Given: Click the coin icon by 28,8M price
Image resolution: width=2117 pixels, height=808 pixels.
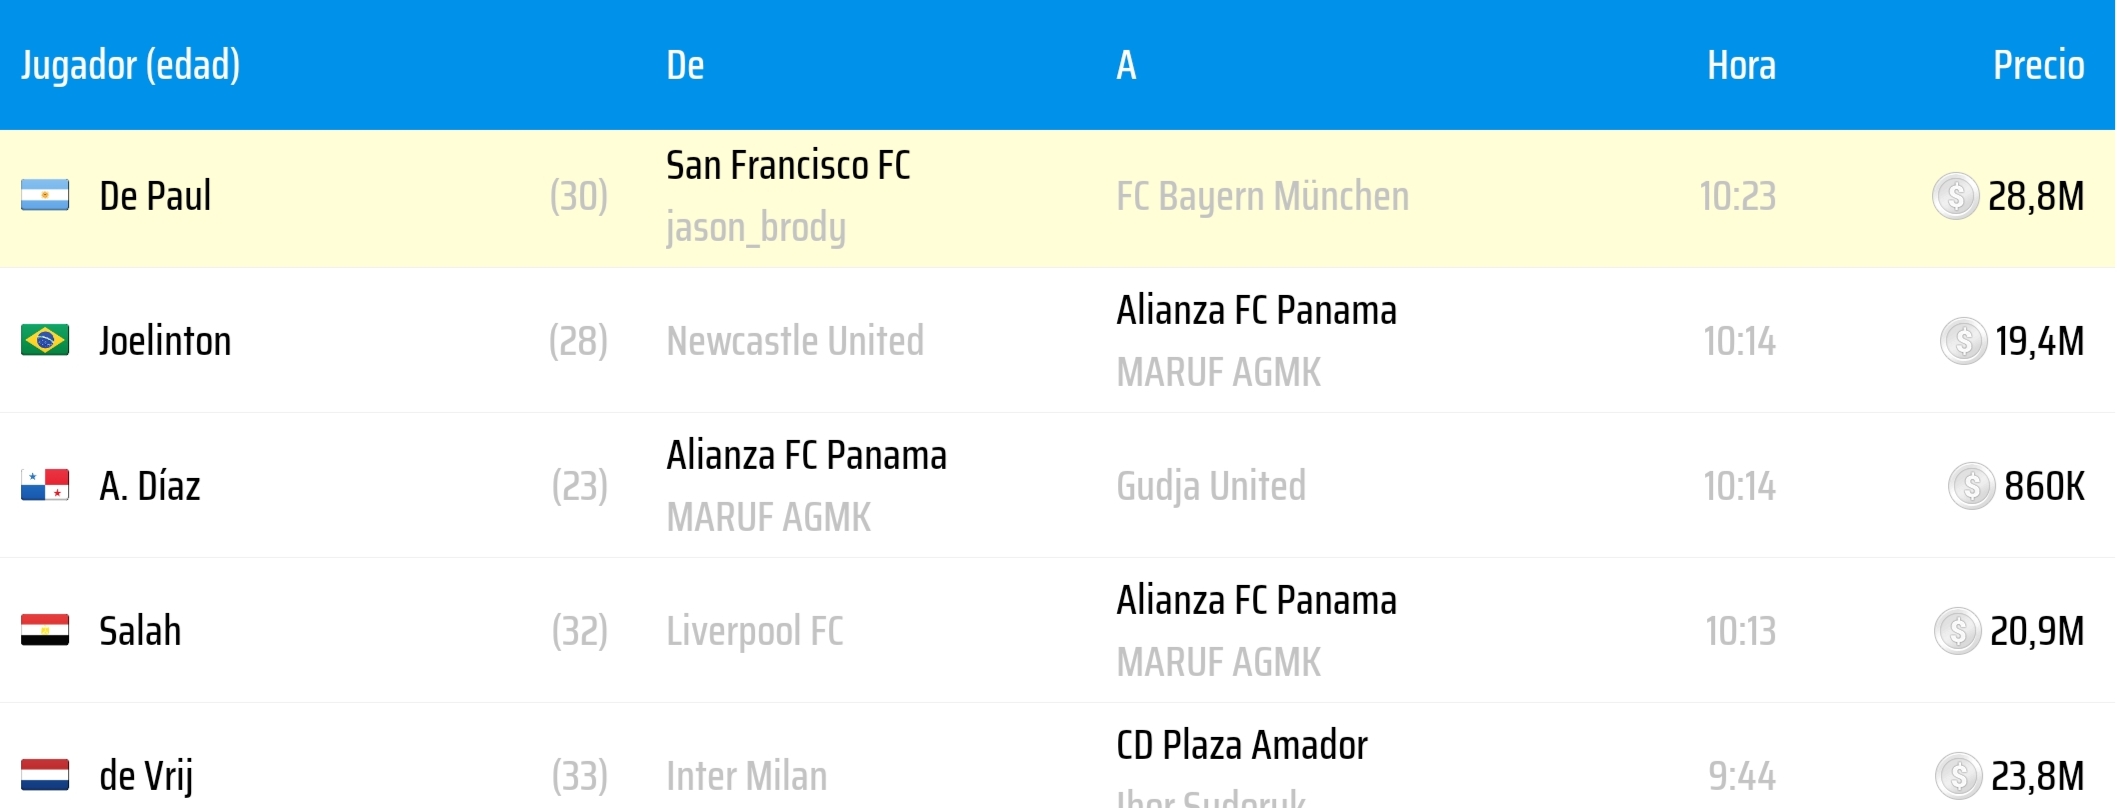Looking at the screenshot, I should [1955, 196].
